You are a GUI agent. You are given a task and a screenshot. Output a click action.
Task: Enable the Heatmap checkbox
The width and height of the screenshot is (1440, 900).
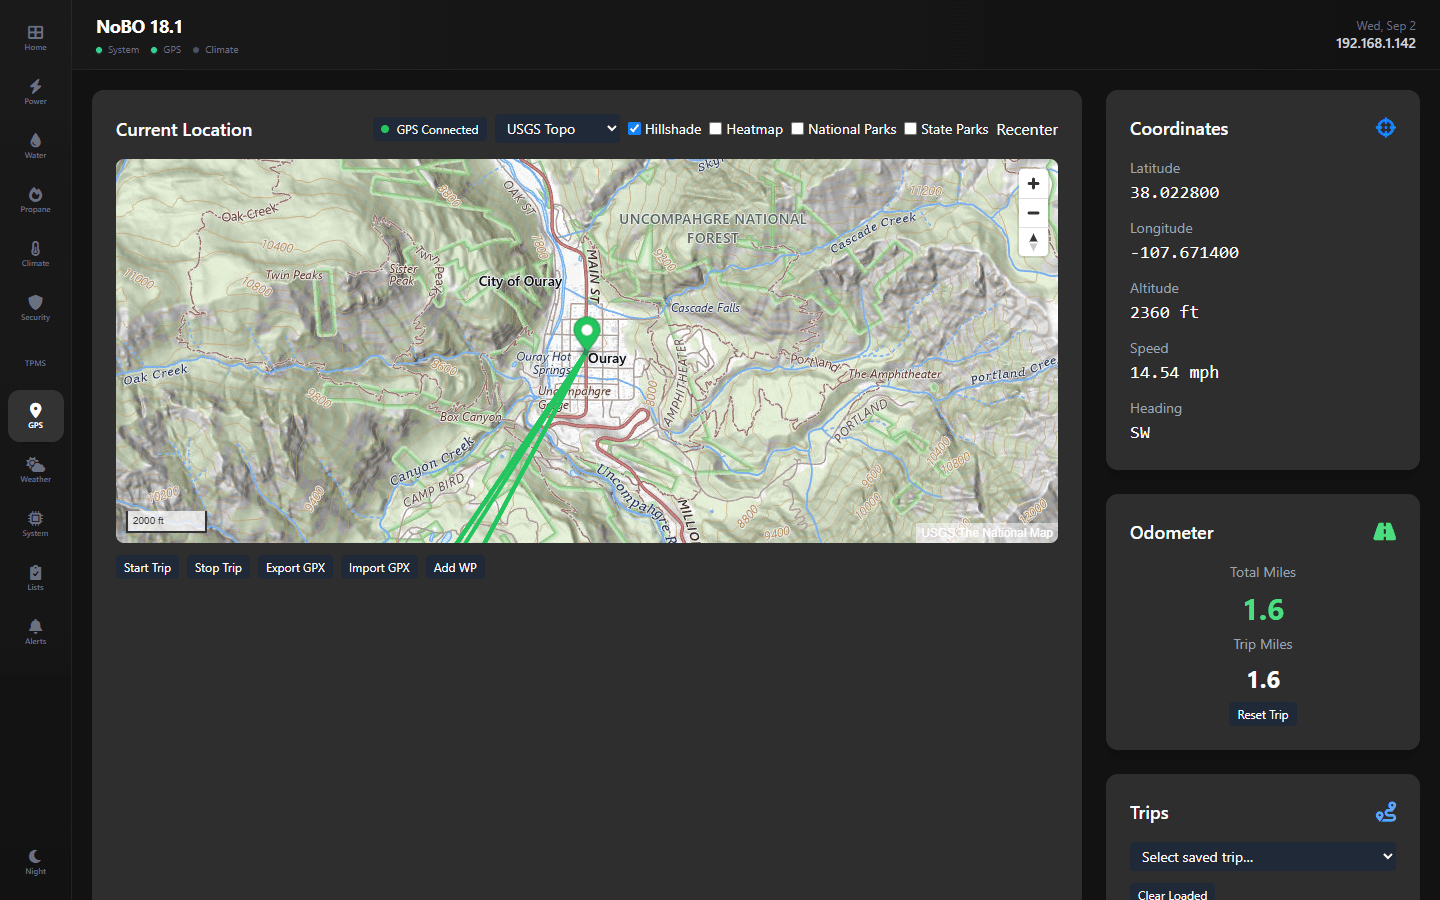click(x=715, y=129)
